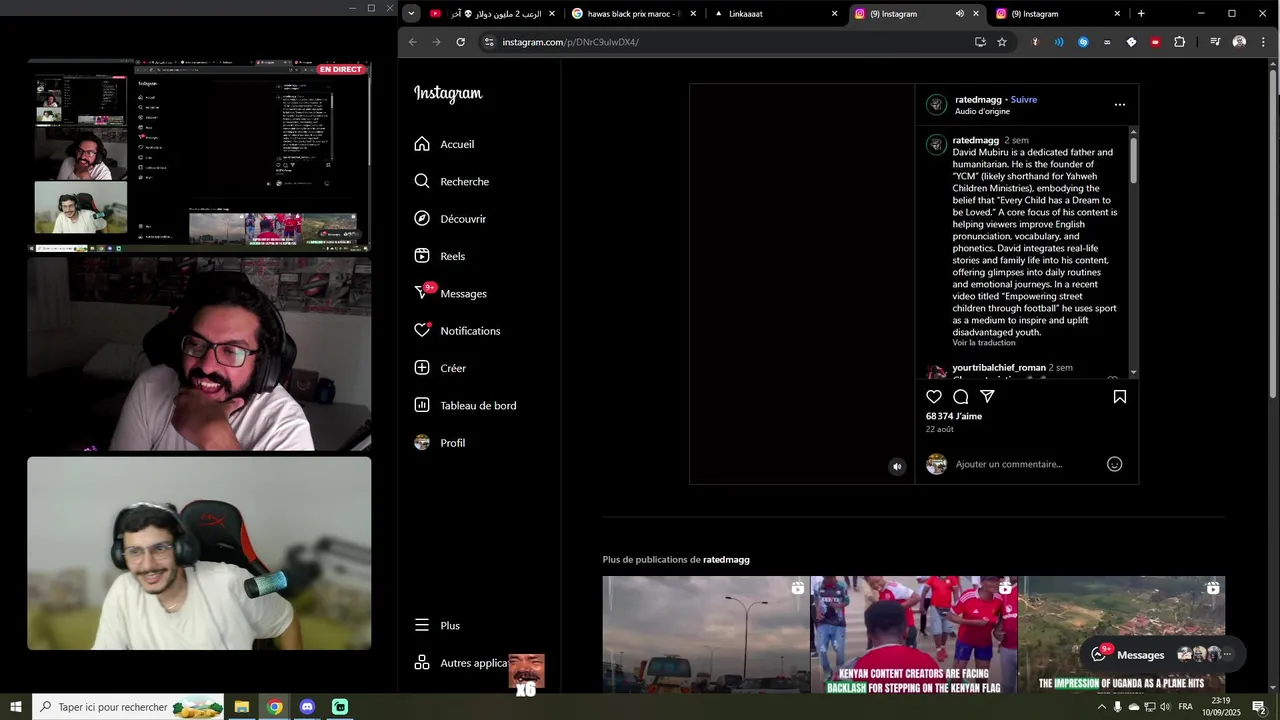Save the post with bookmark icon
This screenshot has width=1280, height=720.
pyautogui.click(x=1120, y=397)
